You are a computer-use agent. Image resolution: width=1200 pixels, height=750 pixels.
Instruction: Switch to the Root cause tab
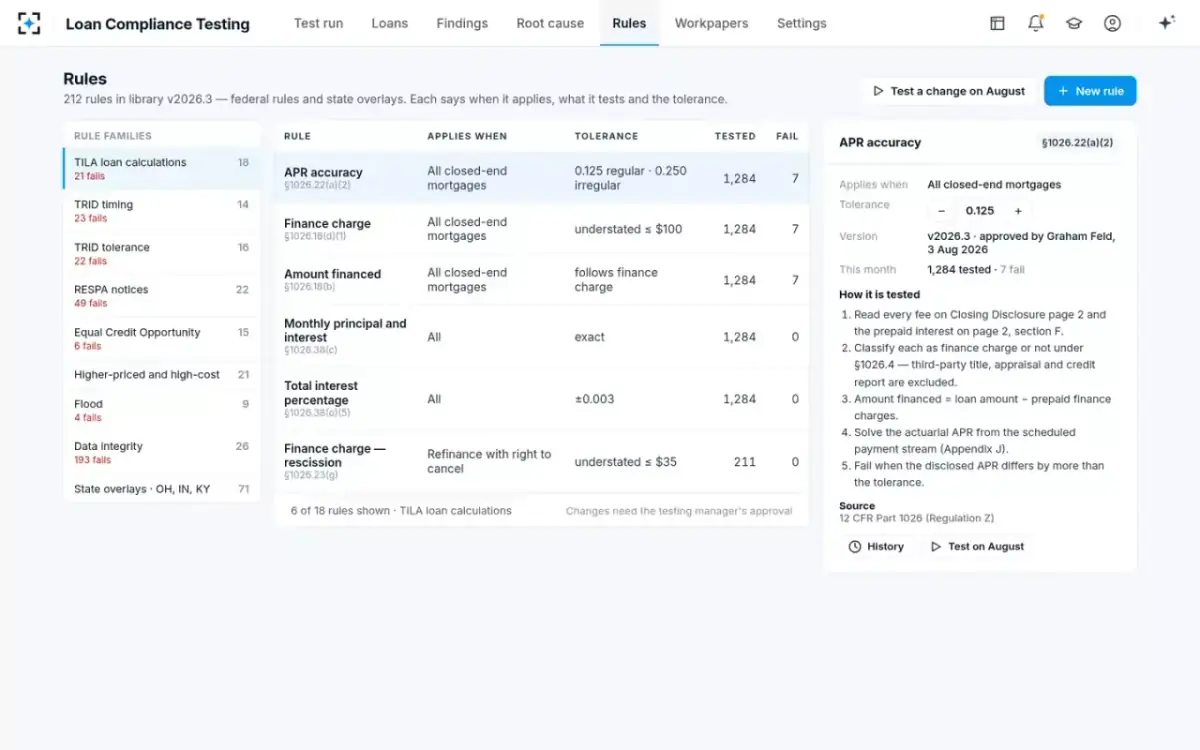[x=550, y=23]
